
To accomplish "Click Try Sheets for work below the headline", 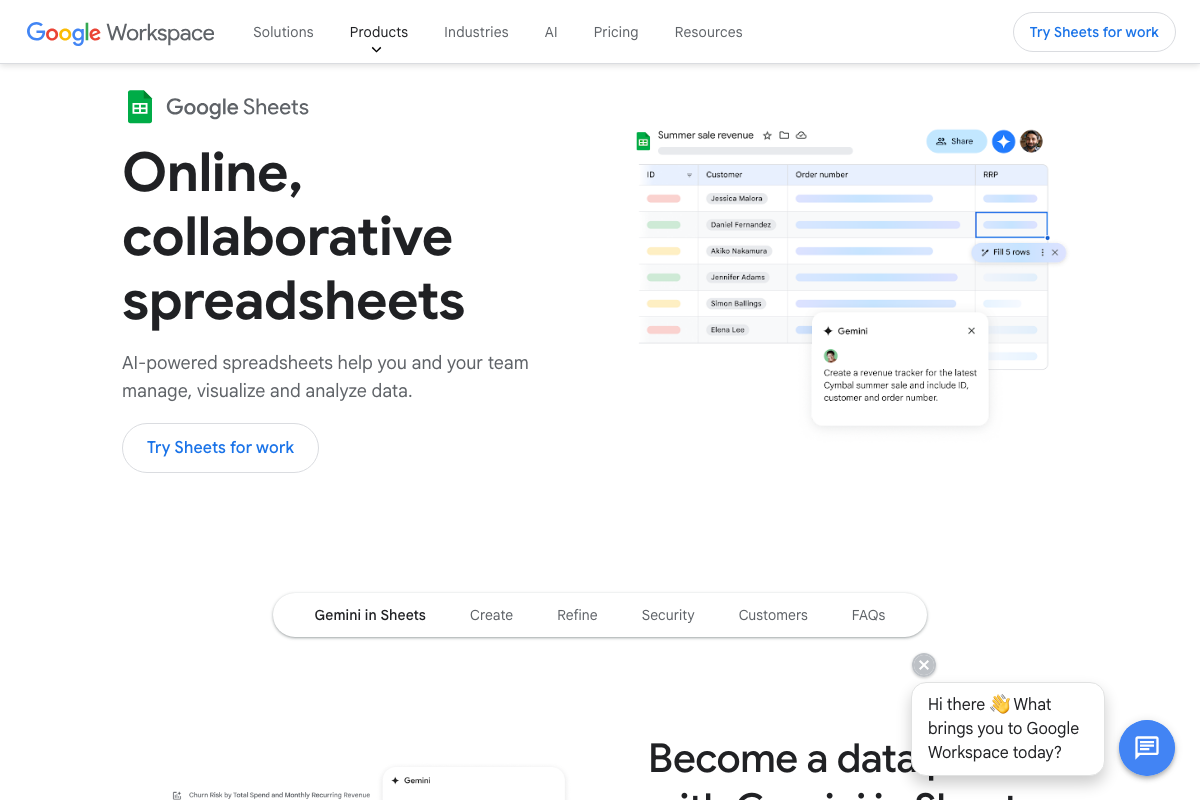I will click(x=220, y=448).
